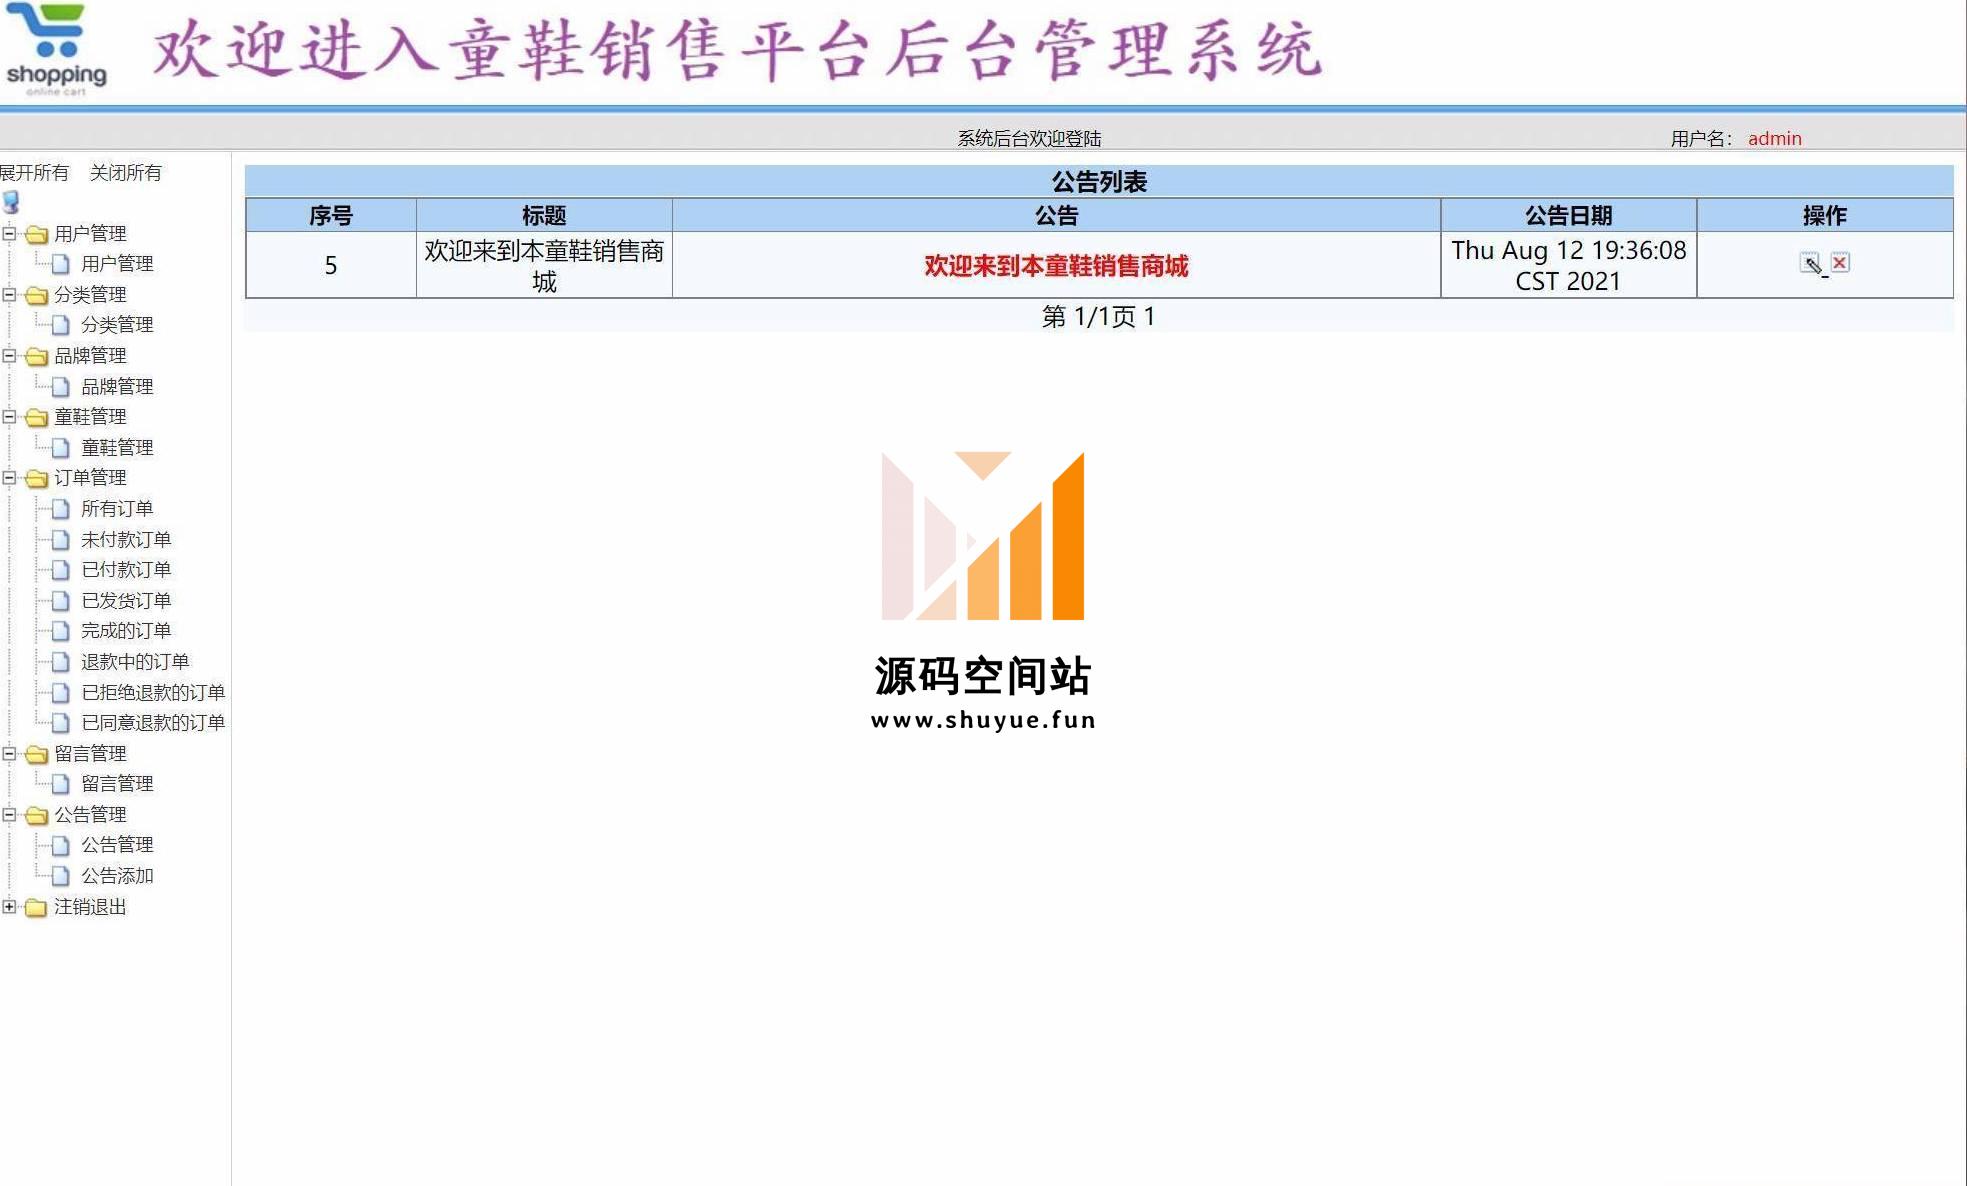Click the folder icon beside 用户管理 group
The image size is (1967, 1186).
(x=37, y=234)
